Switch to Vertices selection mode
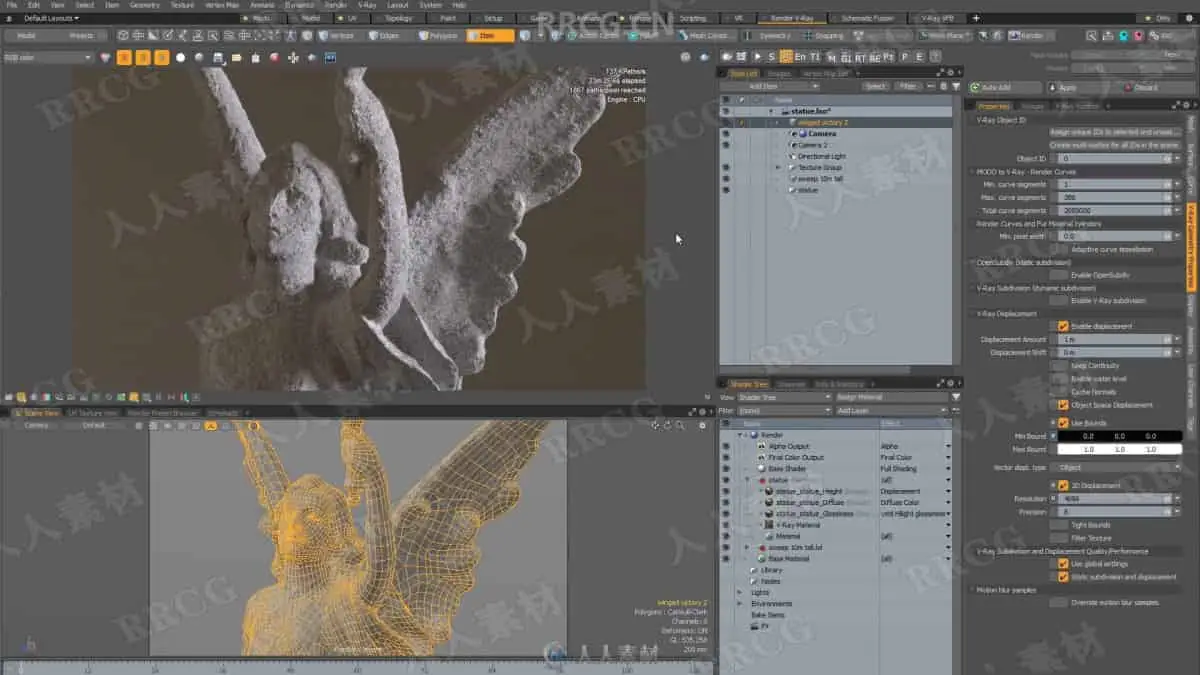 [x=335, y=36]
